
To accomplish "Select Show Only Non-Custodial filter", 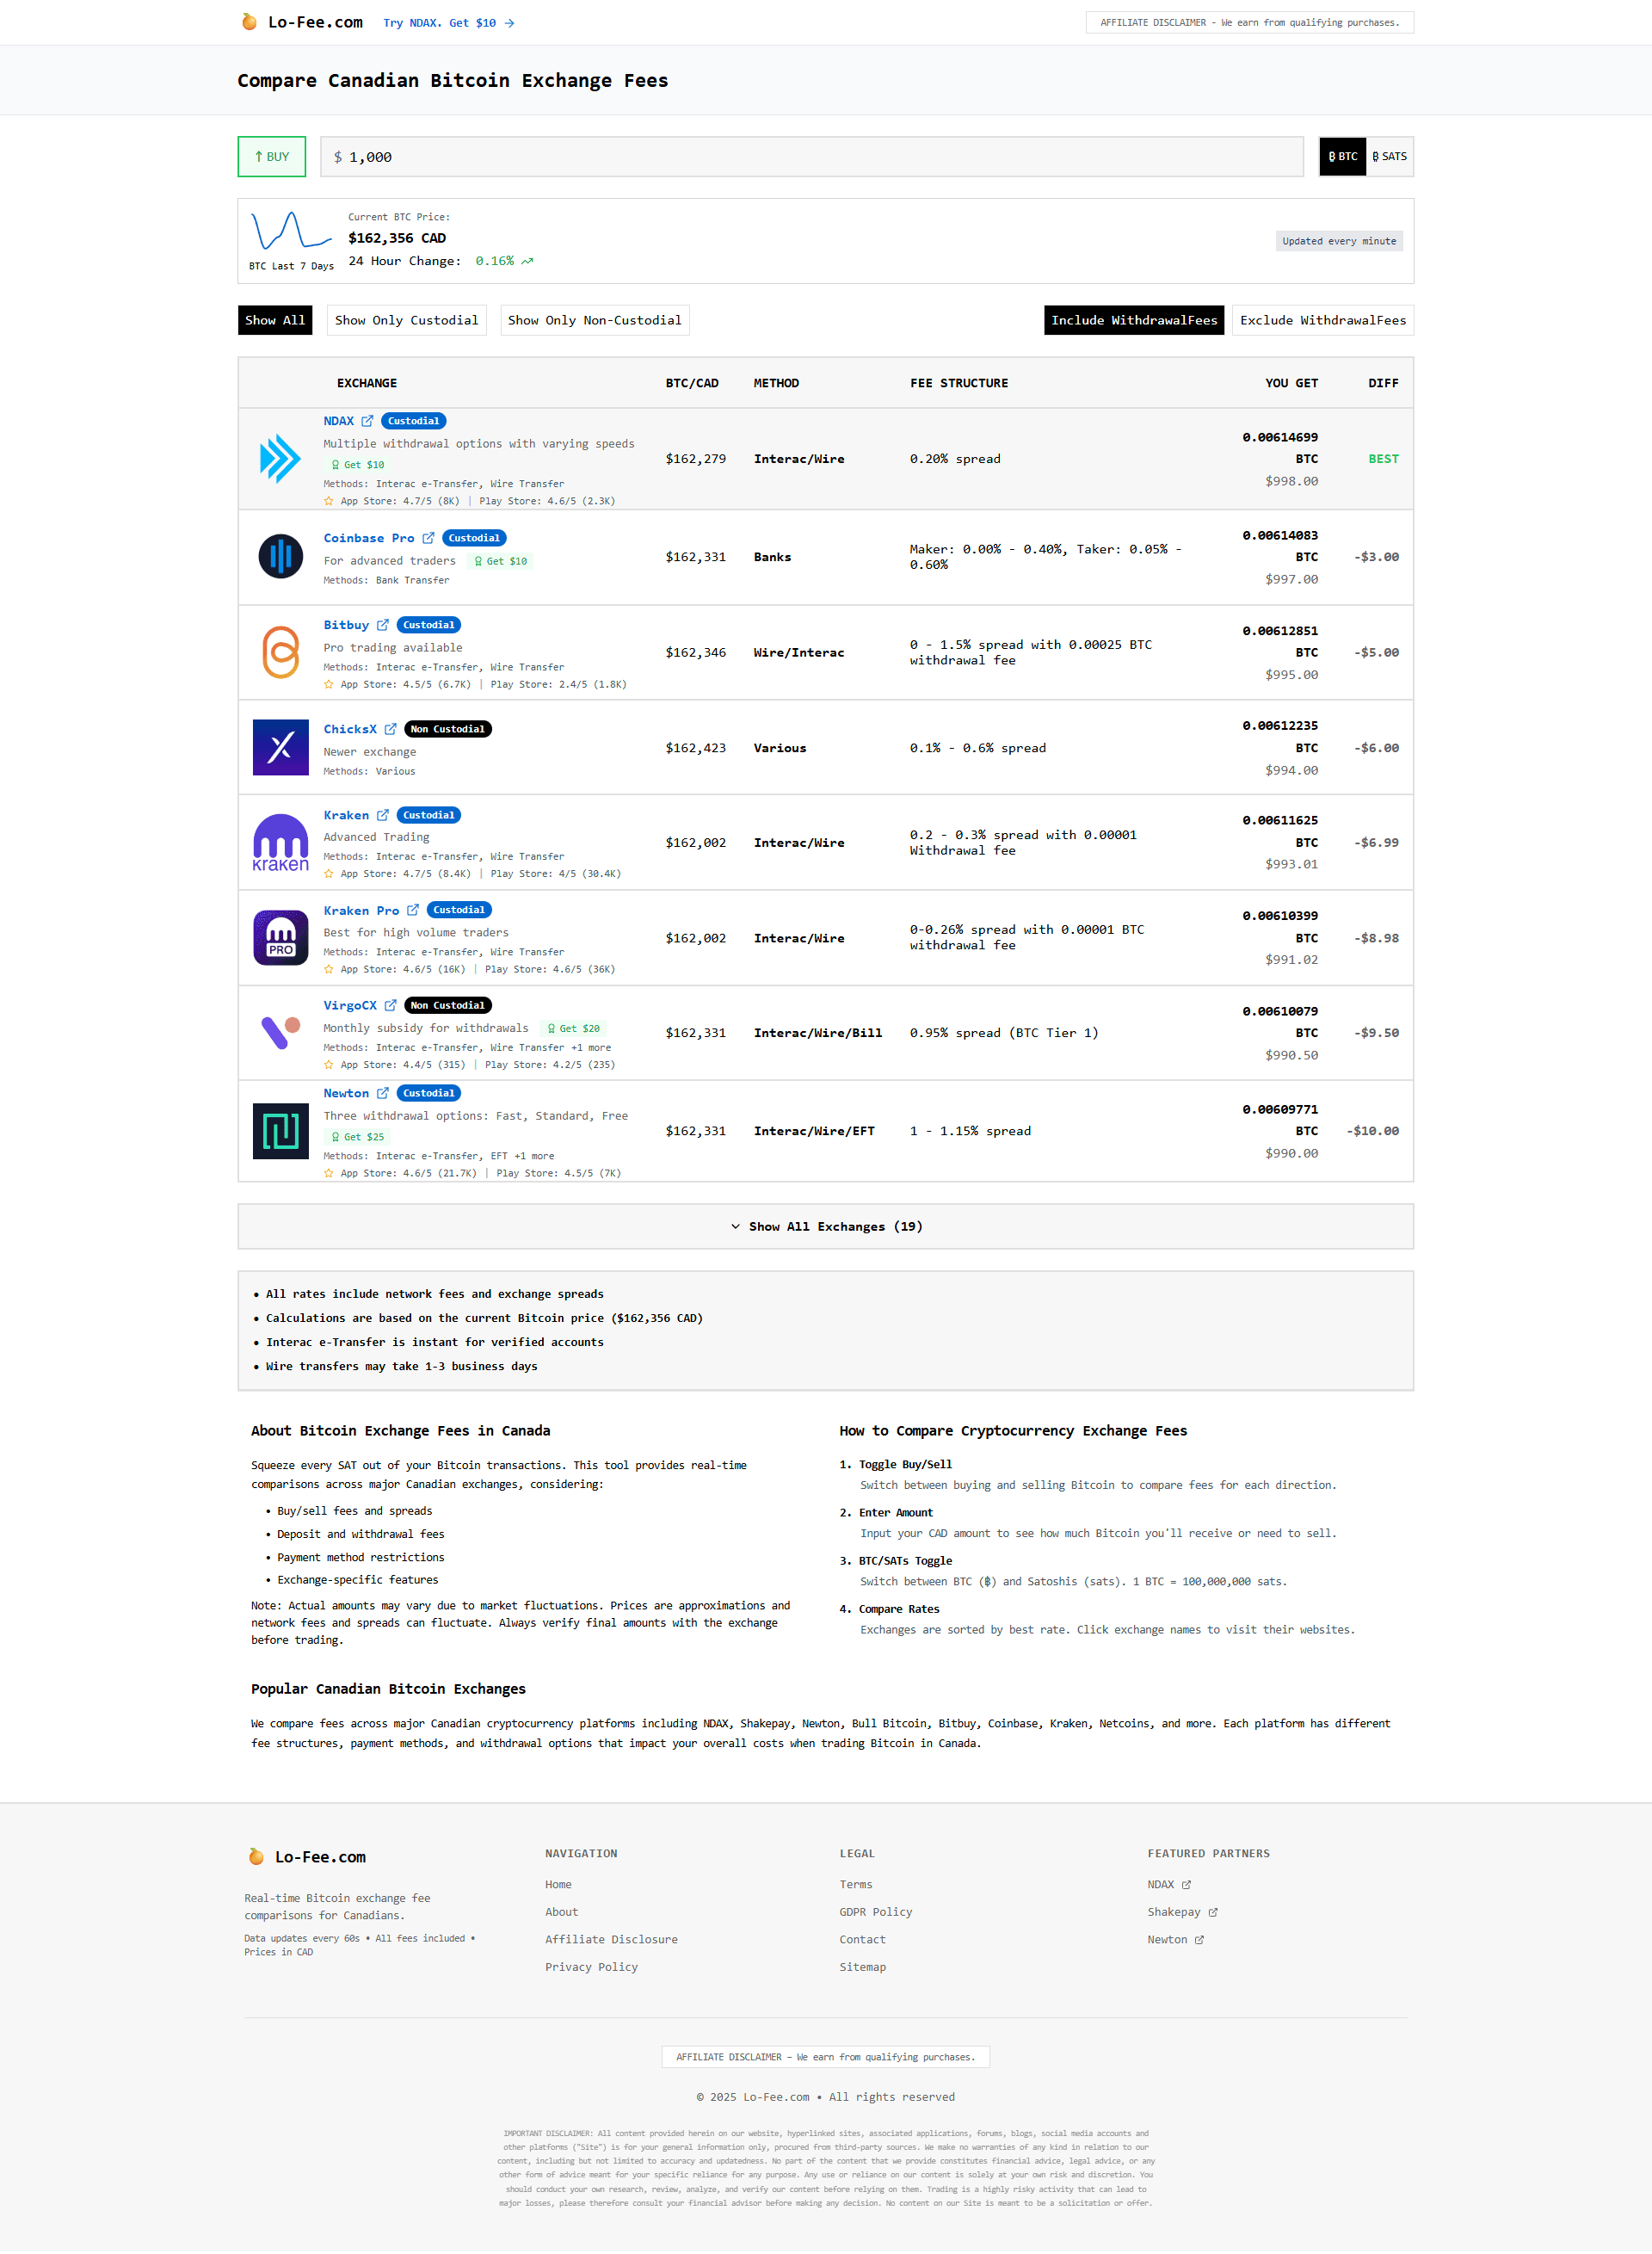I will 595,320.
